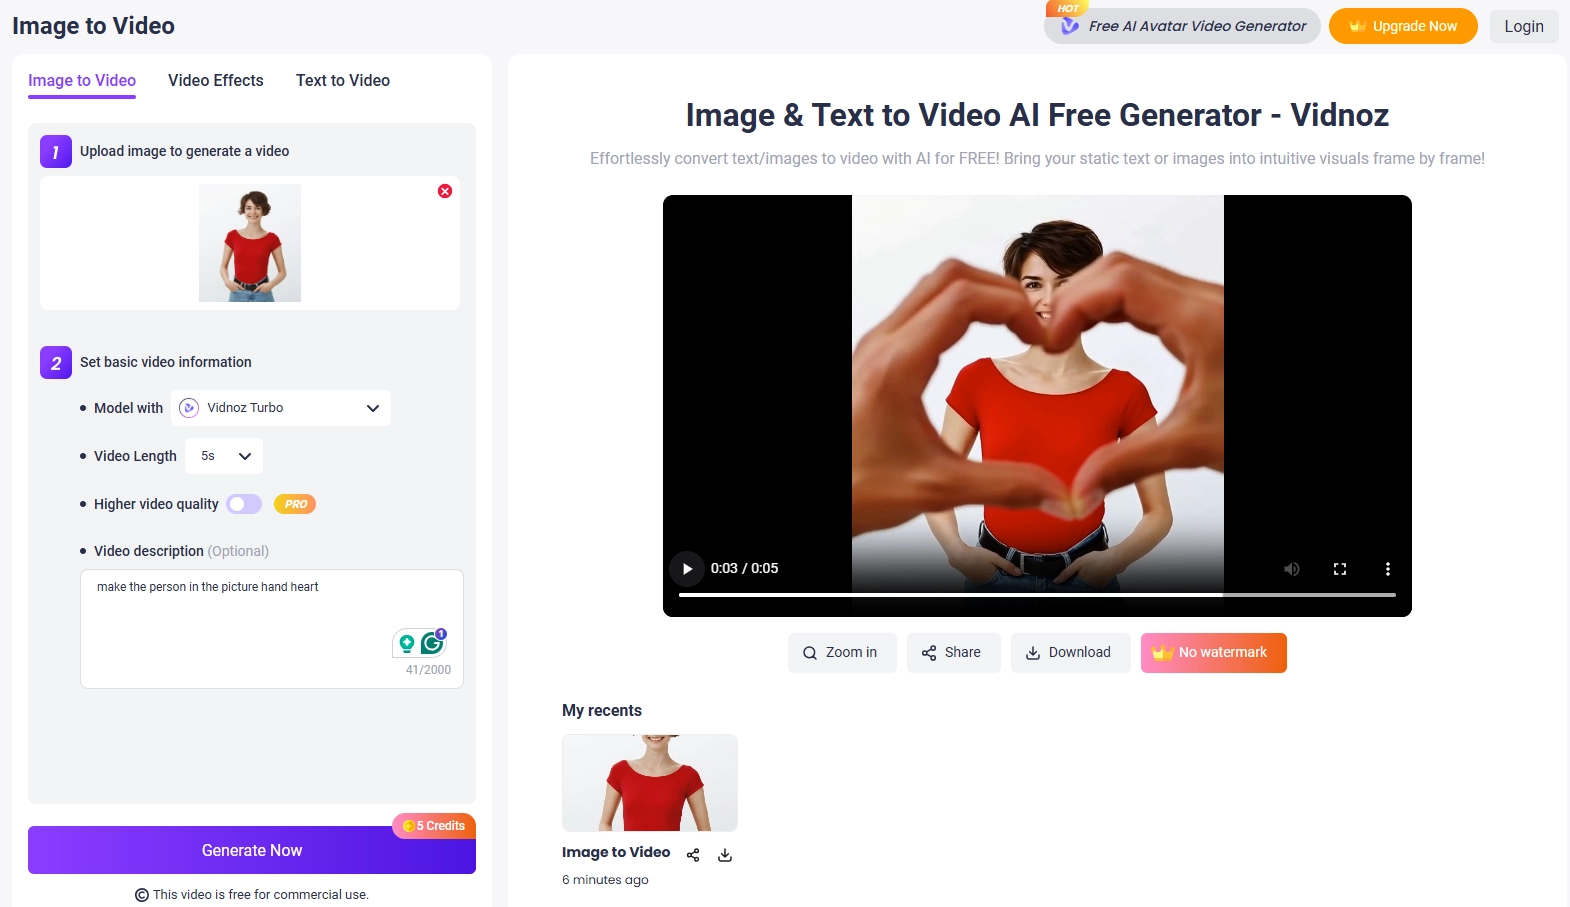Click the Share button below video
This screenshot has height=907, width=1570.
[954, 653]
